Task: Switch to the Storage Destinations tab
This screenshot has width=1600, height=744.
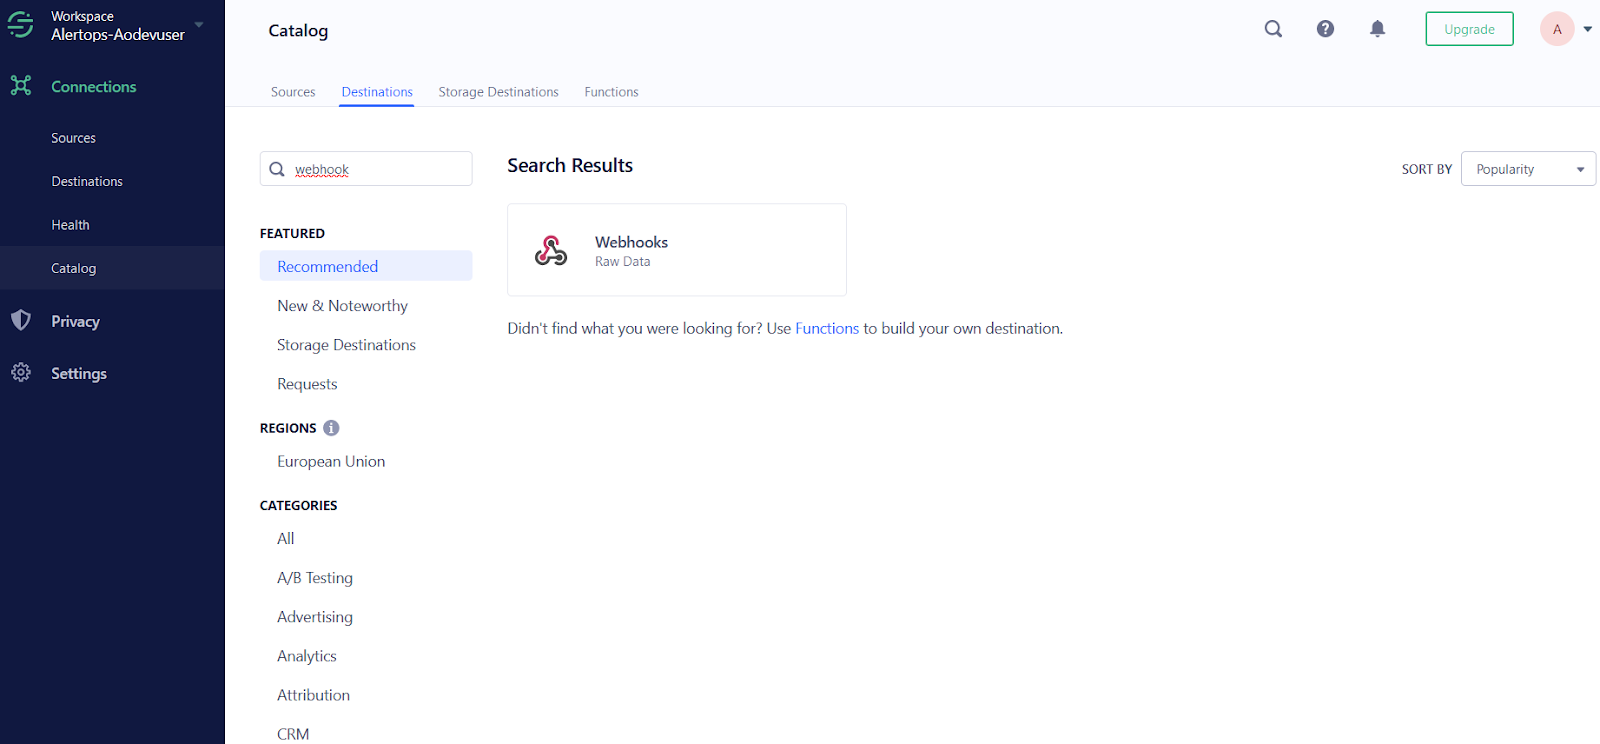Action: [x=498, y=92]
